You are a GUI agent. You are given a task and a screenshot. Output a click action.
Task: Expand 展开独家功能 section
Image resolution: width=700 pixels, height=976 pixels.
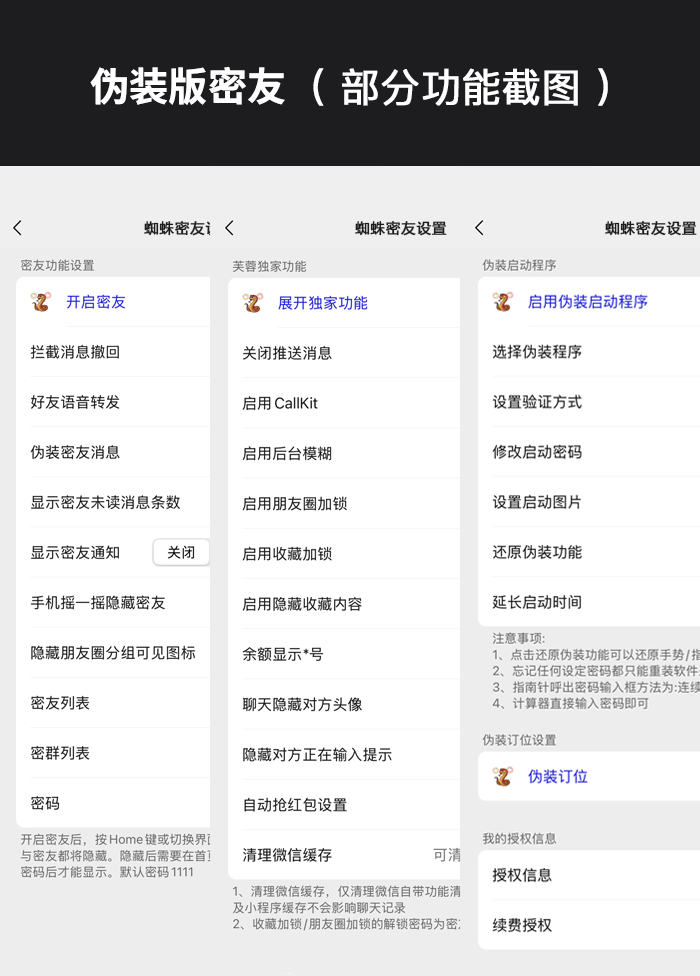[x=323, y=303]
